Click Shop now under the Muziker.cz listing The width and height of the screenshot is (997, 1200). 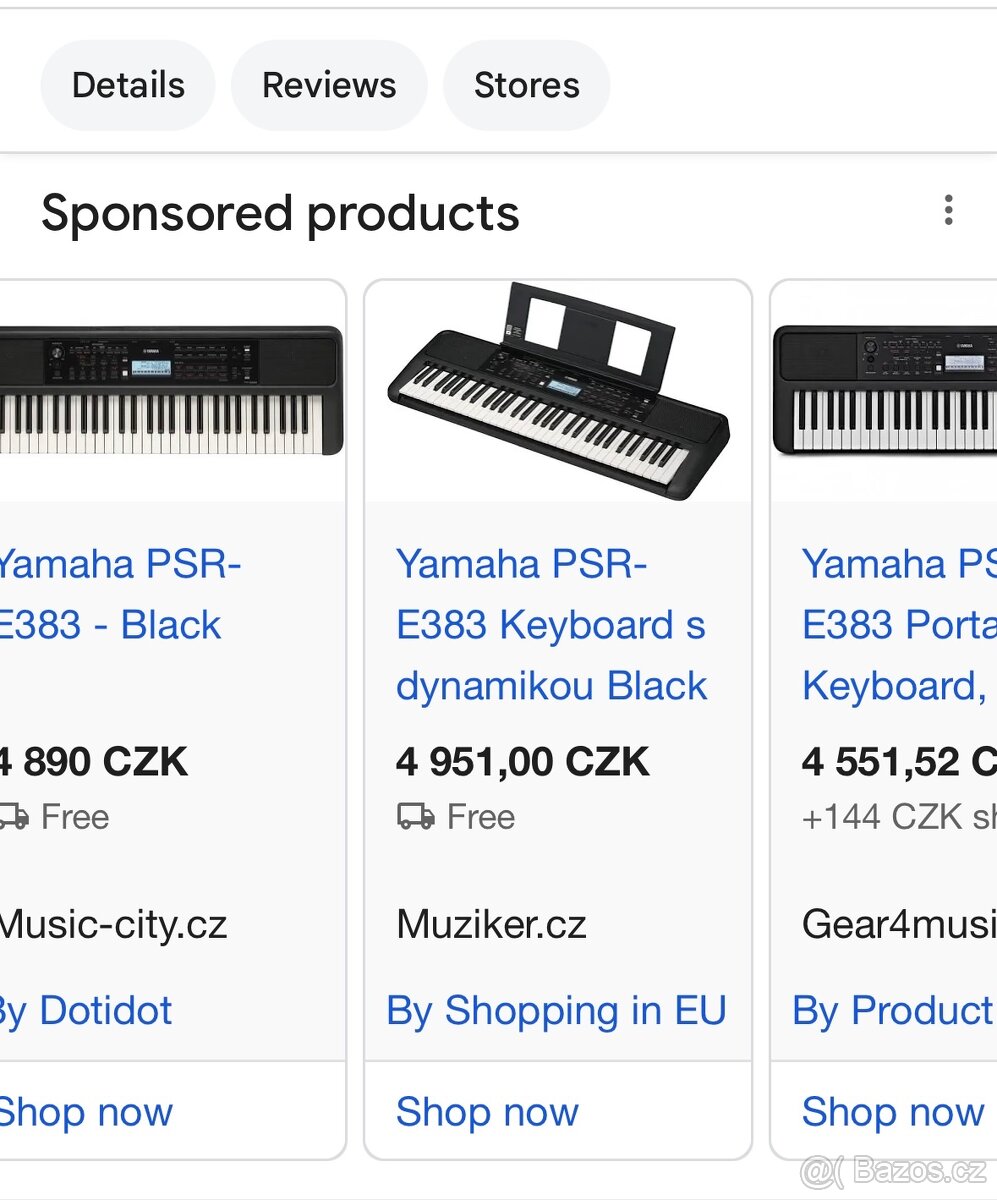(487, 1111)
